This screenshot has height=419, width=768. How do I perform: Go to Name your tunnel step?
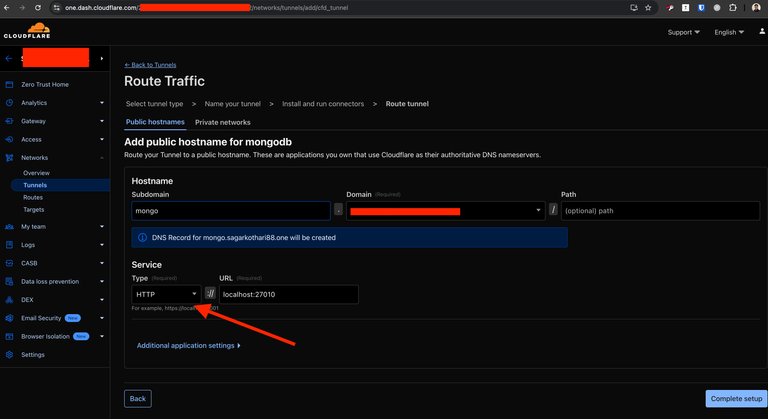tap(233, 104)
